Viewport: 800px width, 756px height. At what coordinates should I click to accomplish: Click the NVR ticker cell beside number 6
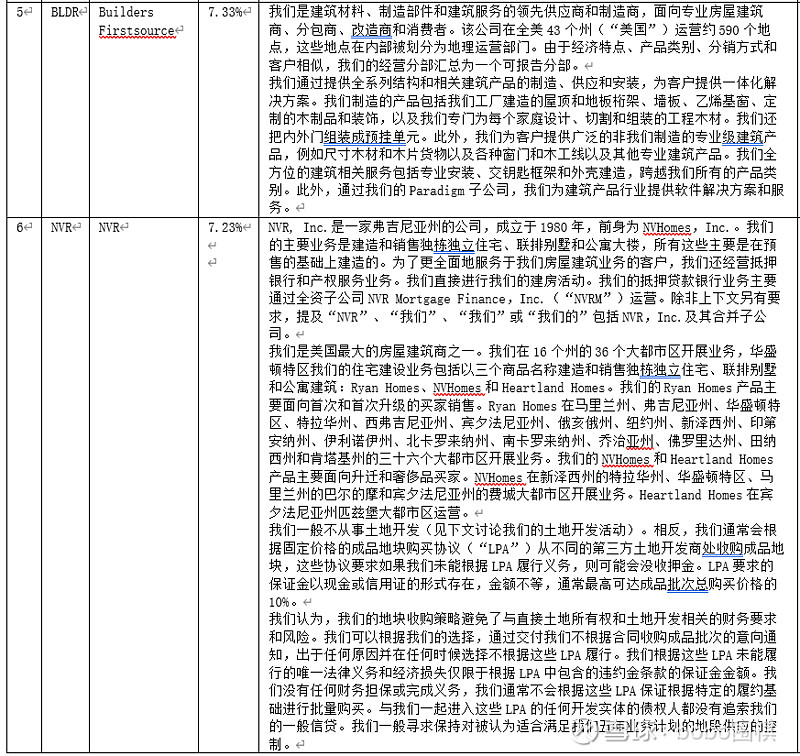point(60,228)
